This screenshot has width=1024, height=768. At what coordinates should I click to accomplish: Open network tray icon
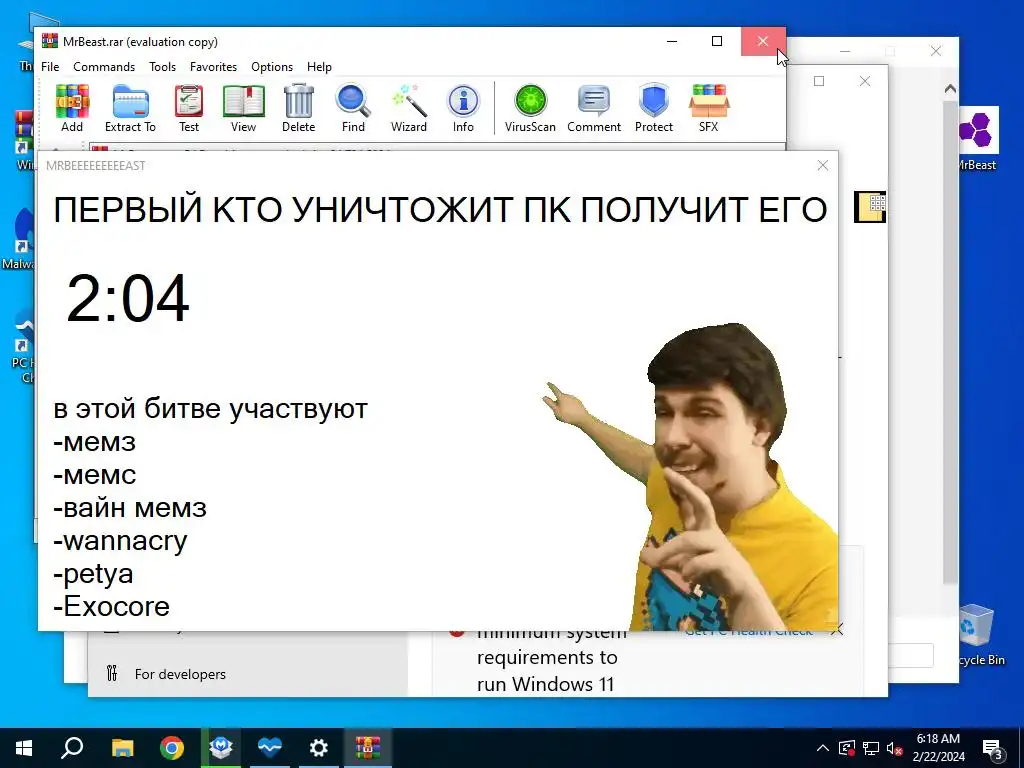(x=871, y=748)
